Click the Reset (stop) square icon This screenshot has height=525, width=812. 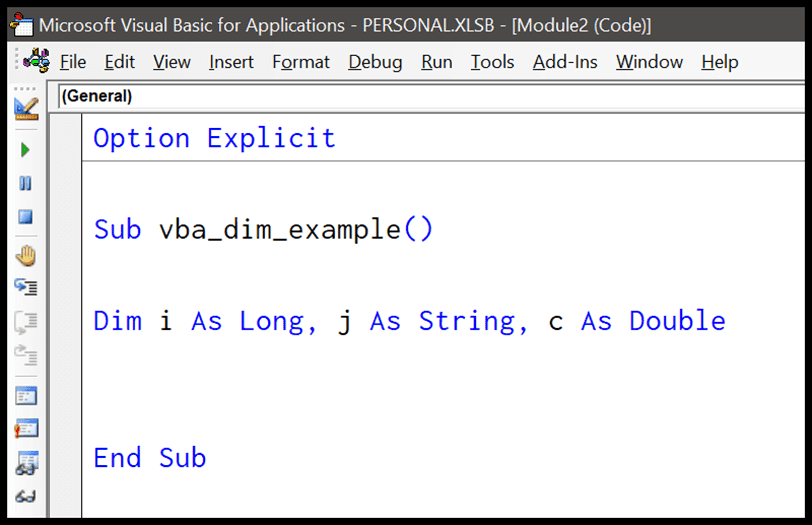(26, 217)
